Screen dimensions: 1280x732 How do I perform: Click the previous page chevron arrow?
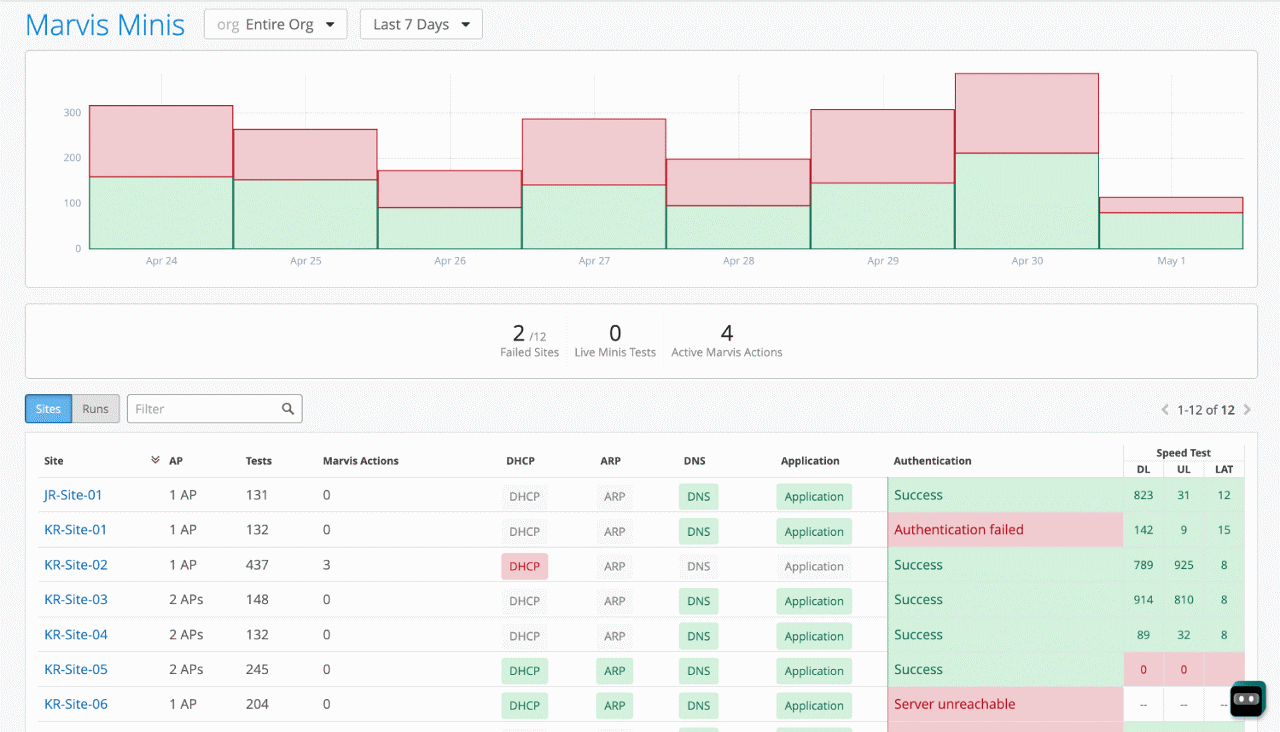point(1164,409)
